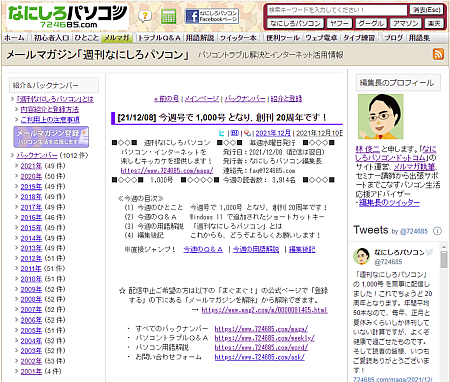Jump to 編集後記 section
This screenshot has width=450, height=382.
(x=302, y=249)
